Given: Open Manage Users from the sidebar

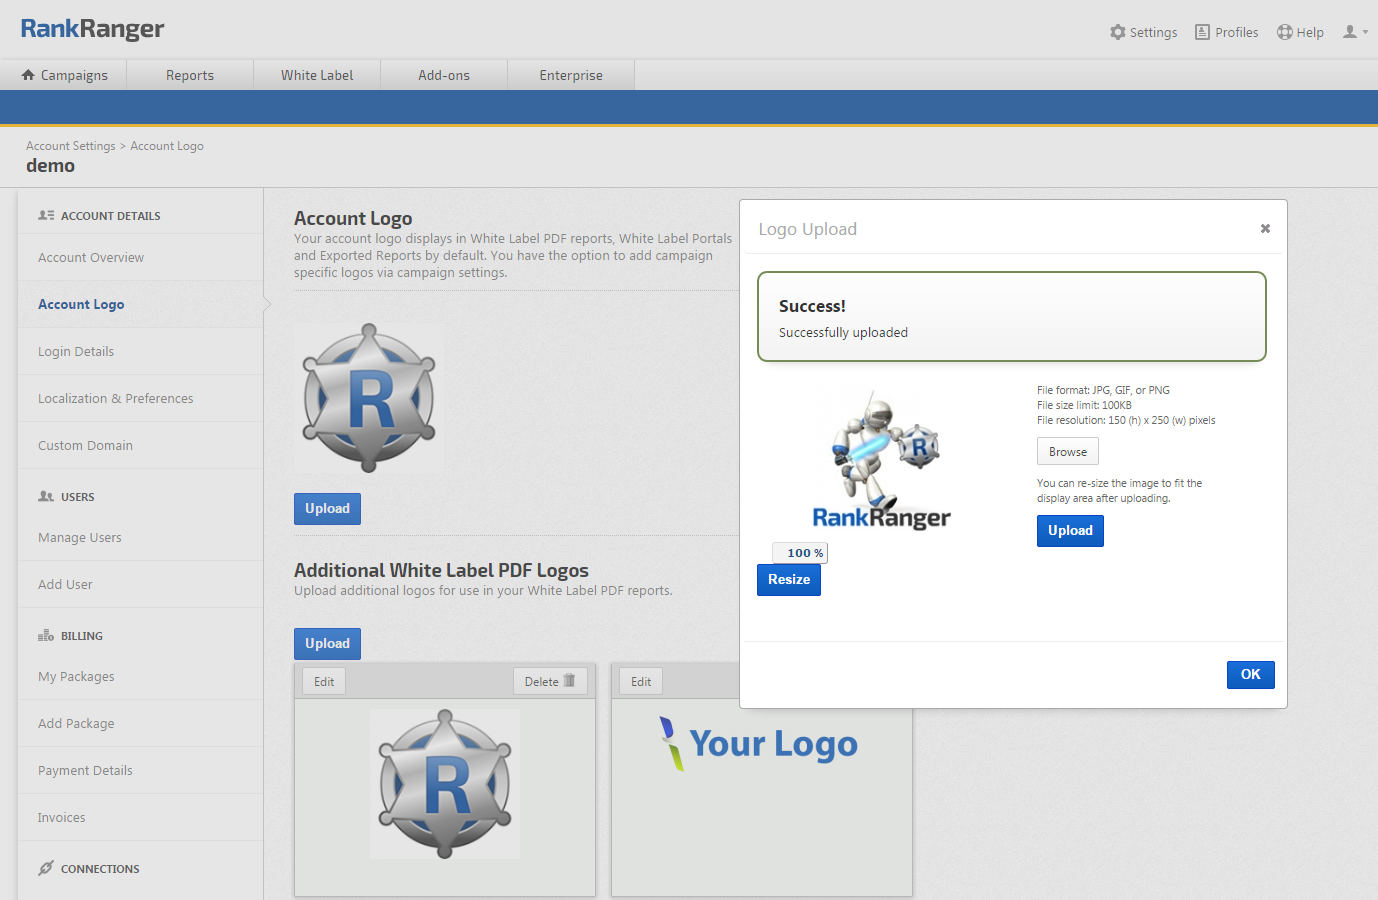Looking at the screenshot, I should coord(80,538).
